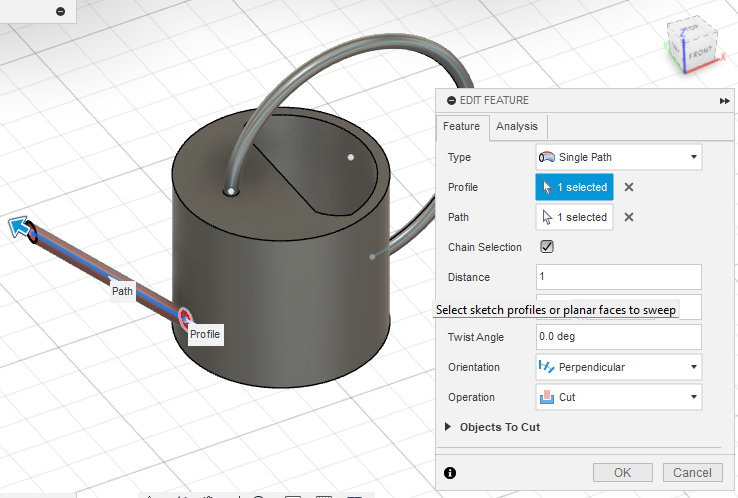Switch to the Feature tab
The image size is (738, 498).
tap(461, 126)
